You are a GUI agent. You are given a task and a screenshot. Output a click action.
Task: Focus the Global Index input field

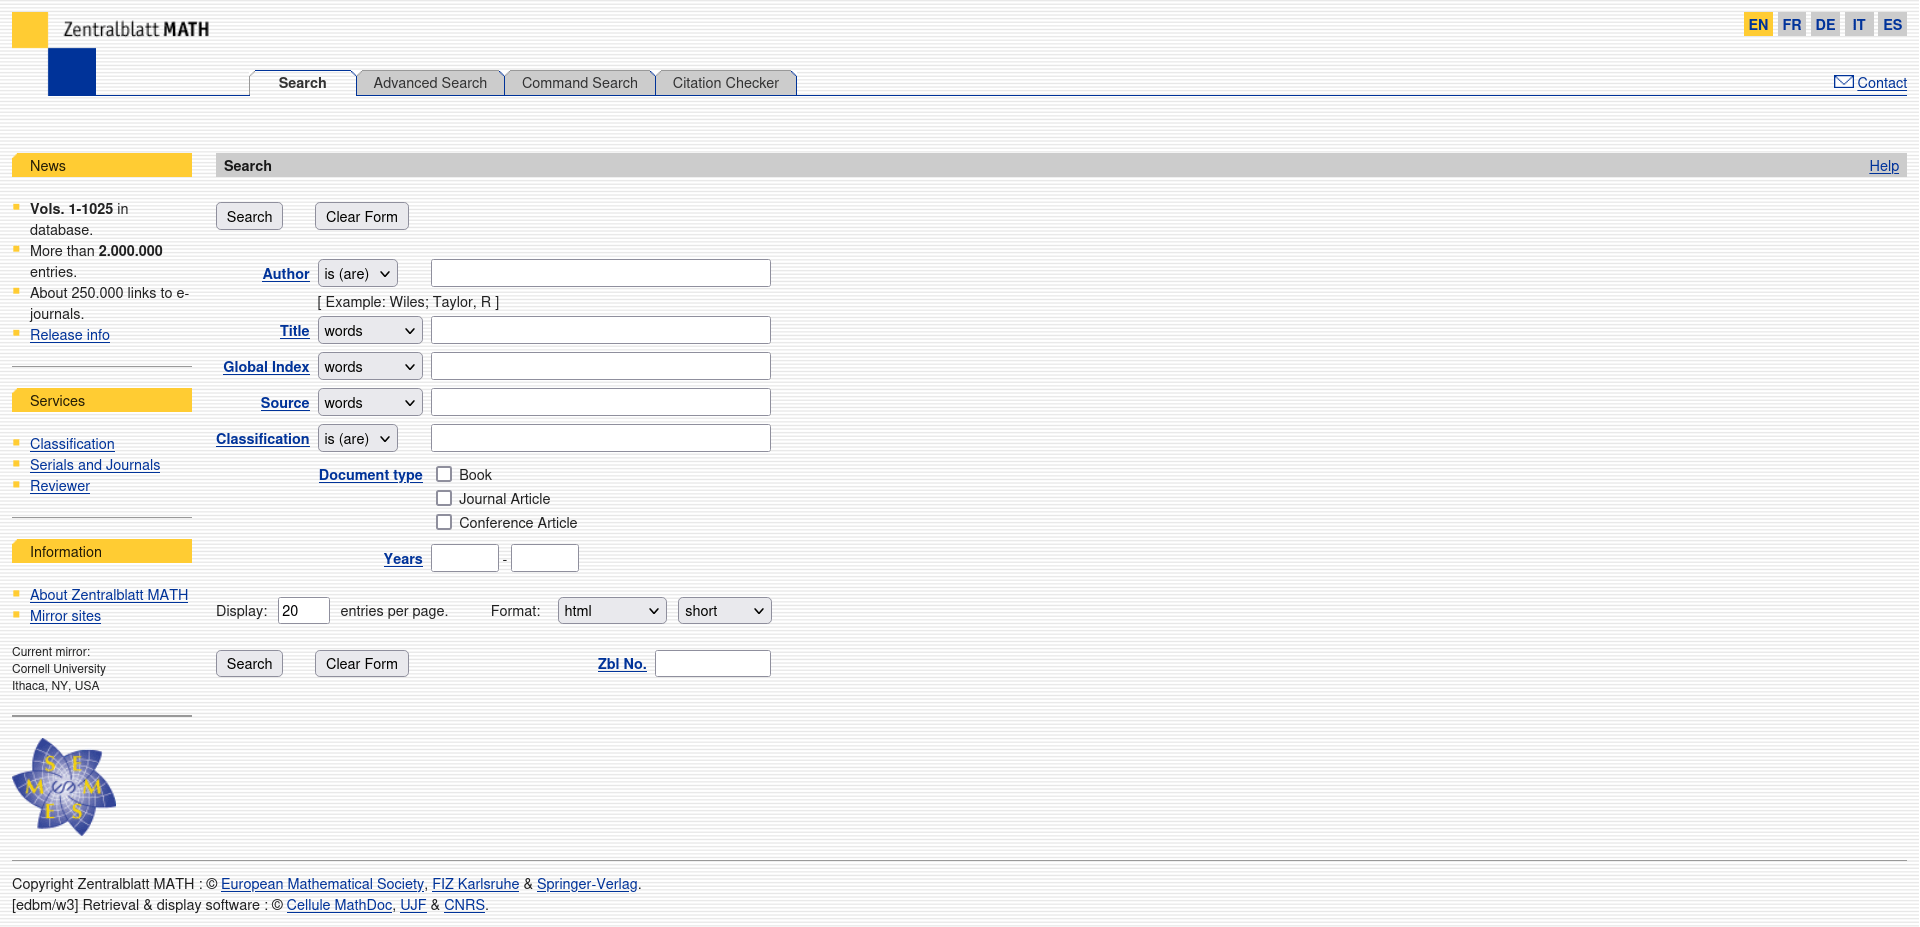(x=601, y=366)
